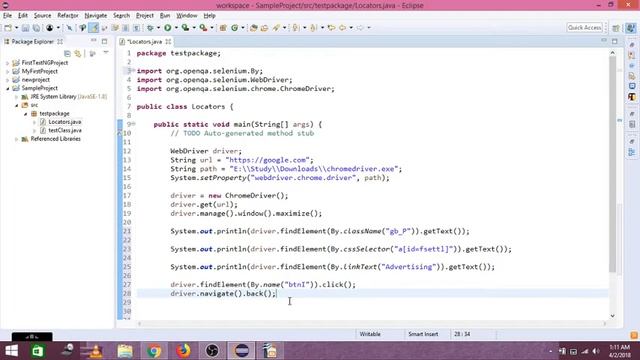Expand the JRE System Library node

point(16,97)
